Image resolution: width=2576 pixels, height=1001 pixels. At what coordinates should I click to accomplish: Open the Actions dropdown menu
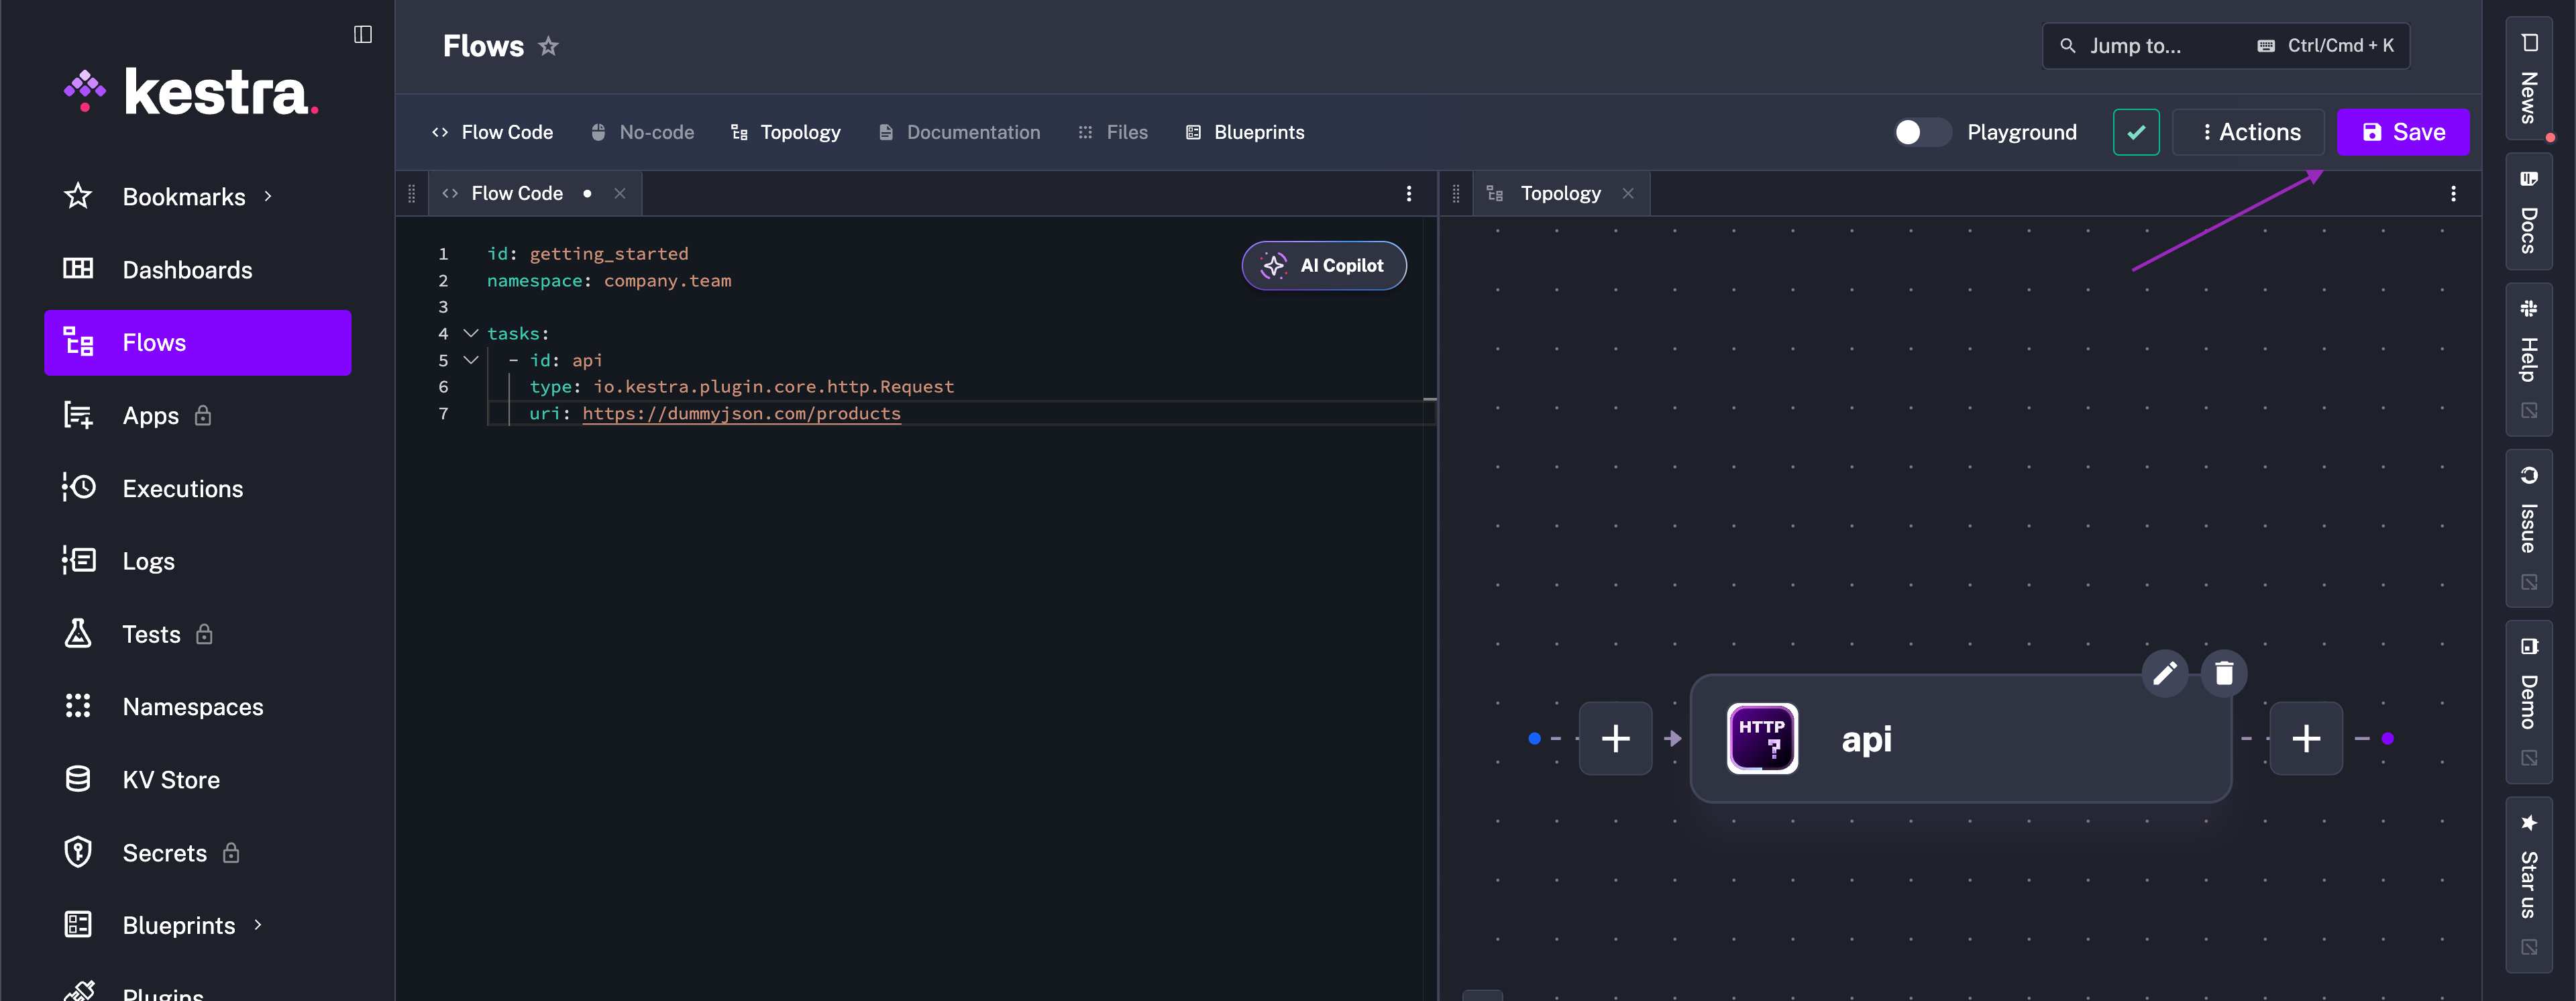coord(2248,133)
